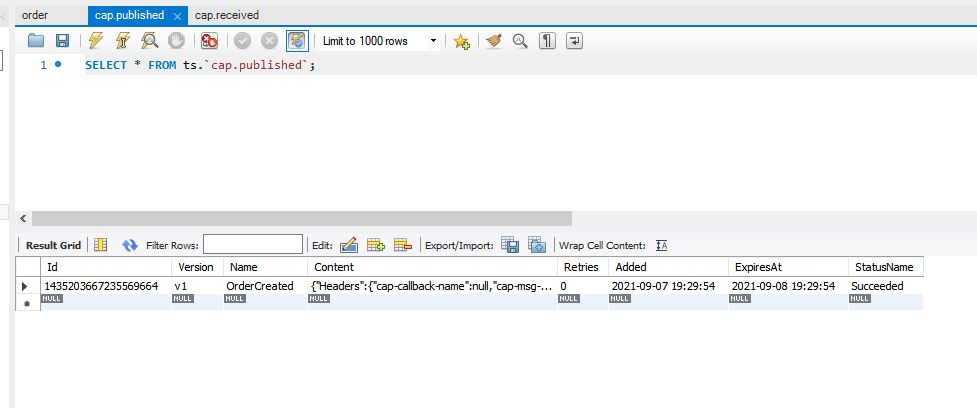Screen dimensions: 977x408
Task: Select Added 2021-09-07 19:29:54 cell
Action: (x=668, y=286)
